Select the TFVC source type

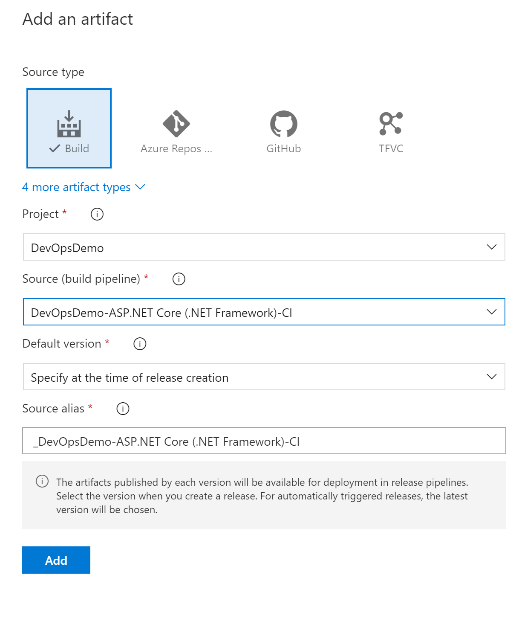click(391, 131)
